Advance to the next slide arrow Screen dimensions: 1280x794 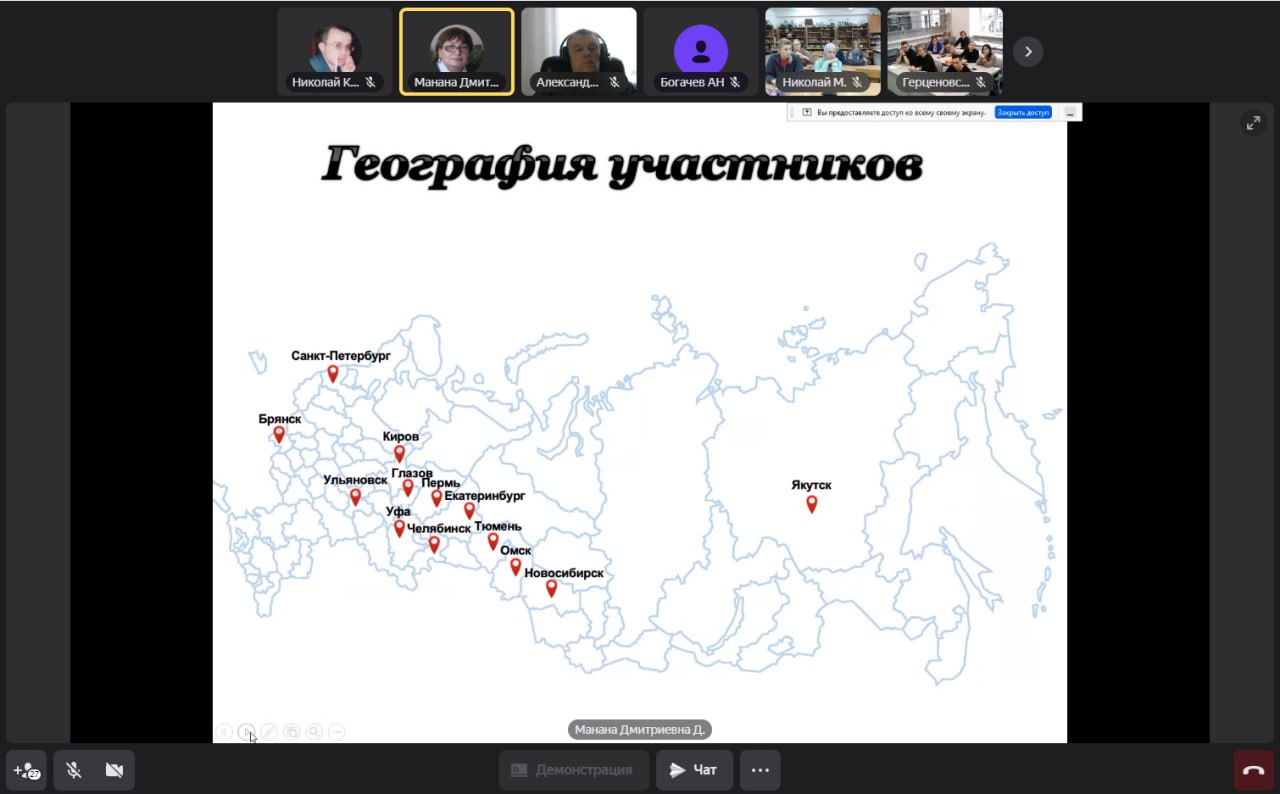246,732
